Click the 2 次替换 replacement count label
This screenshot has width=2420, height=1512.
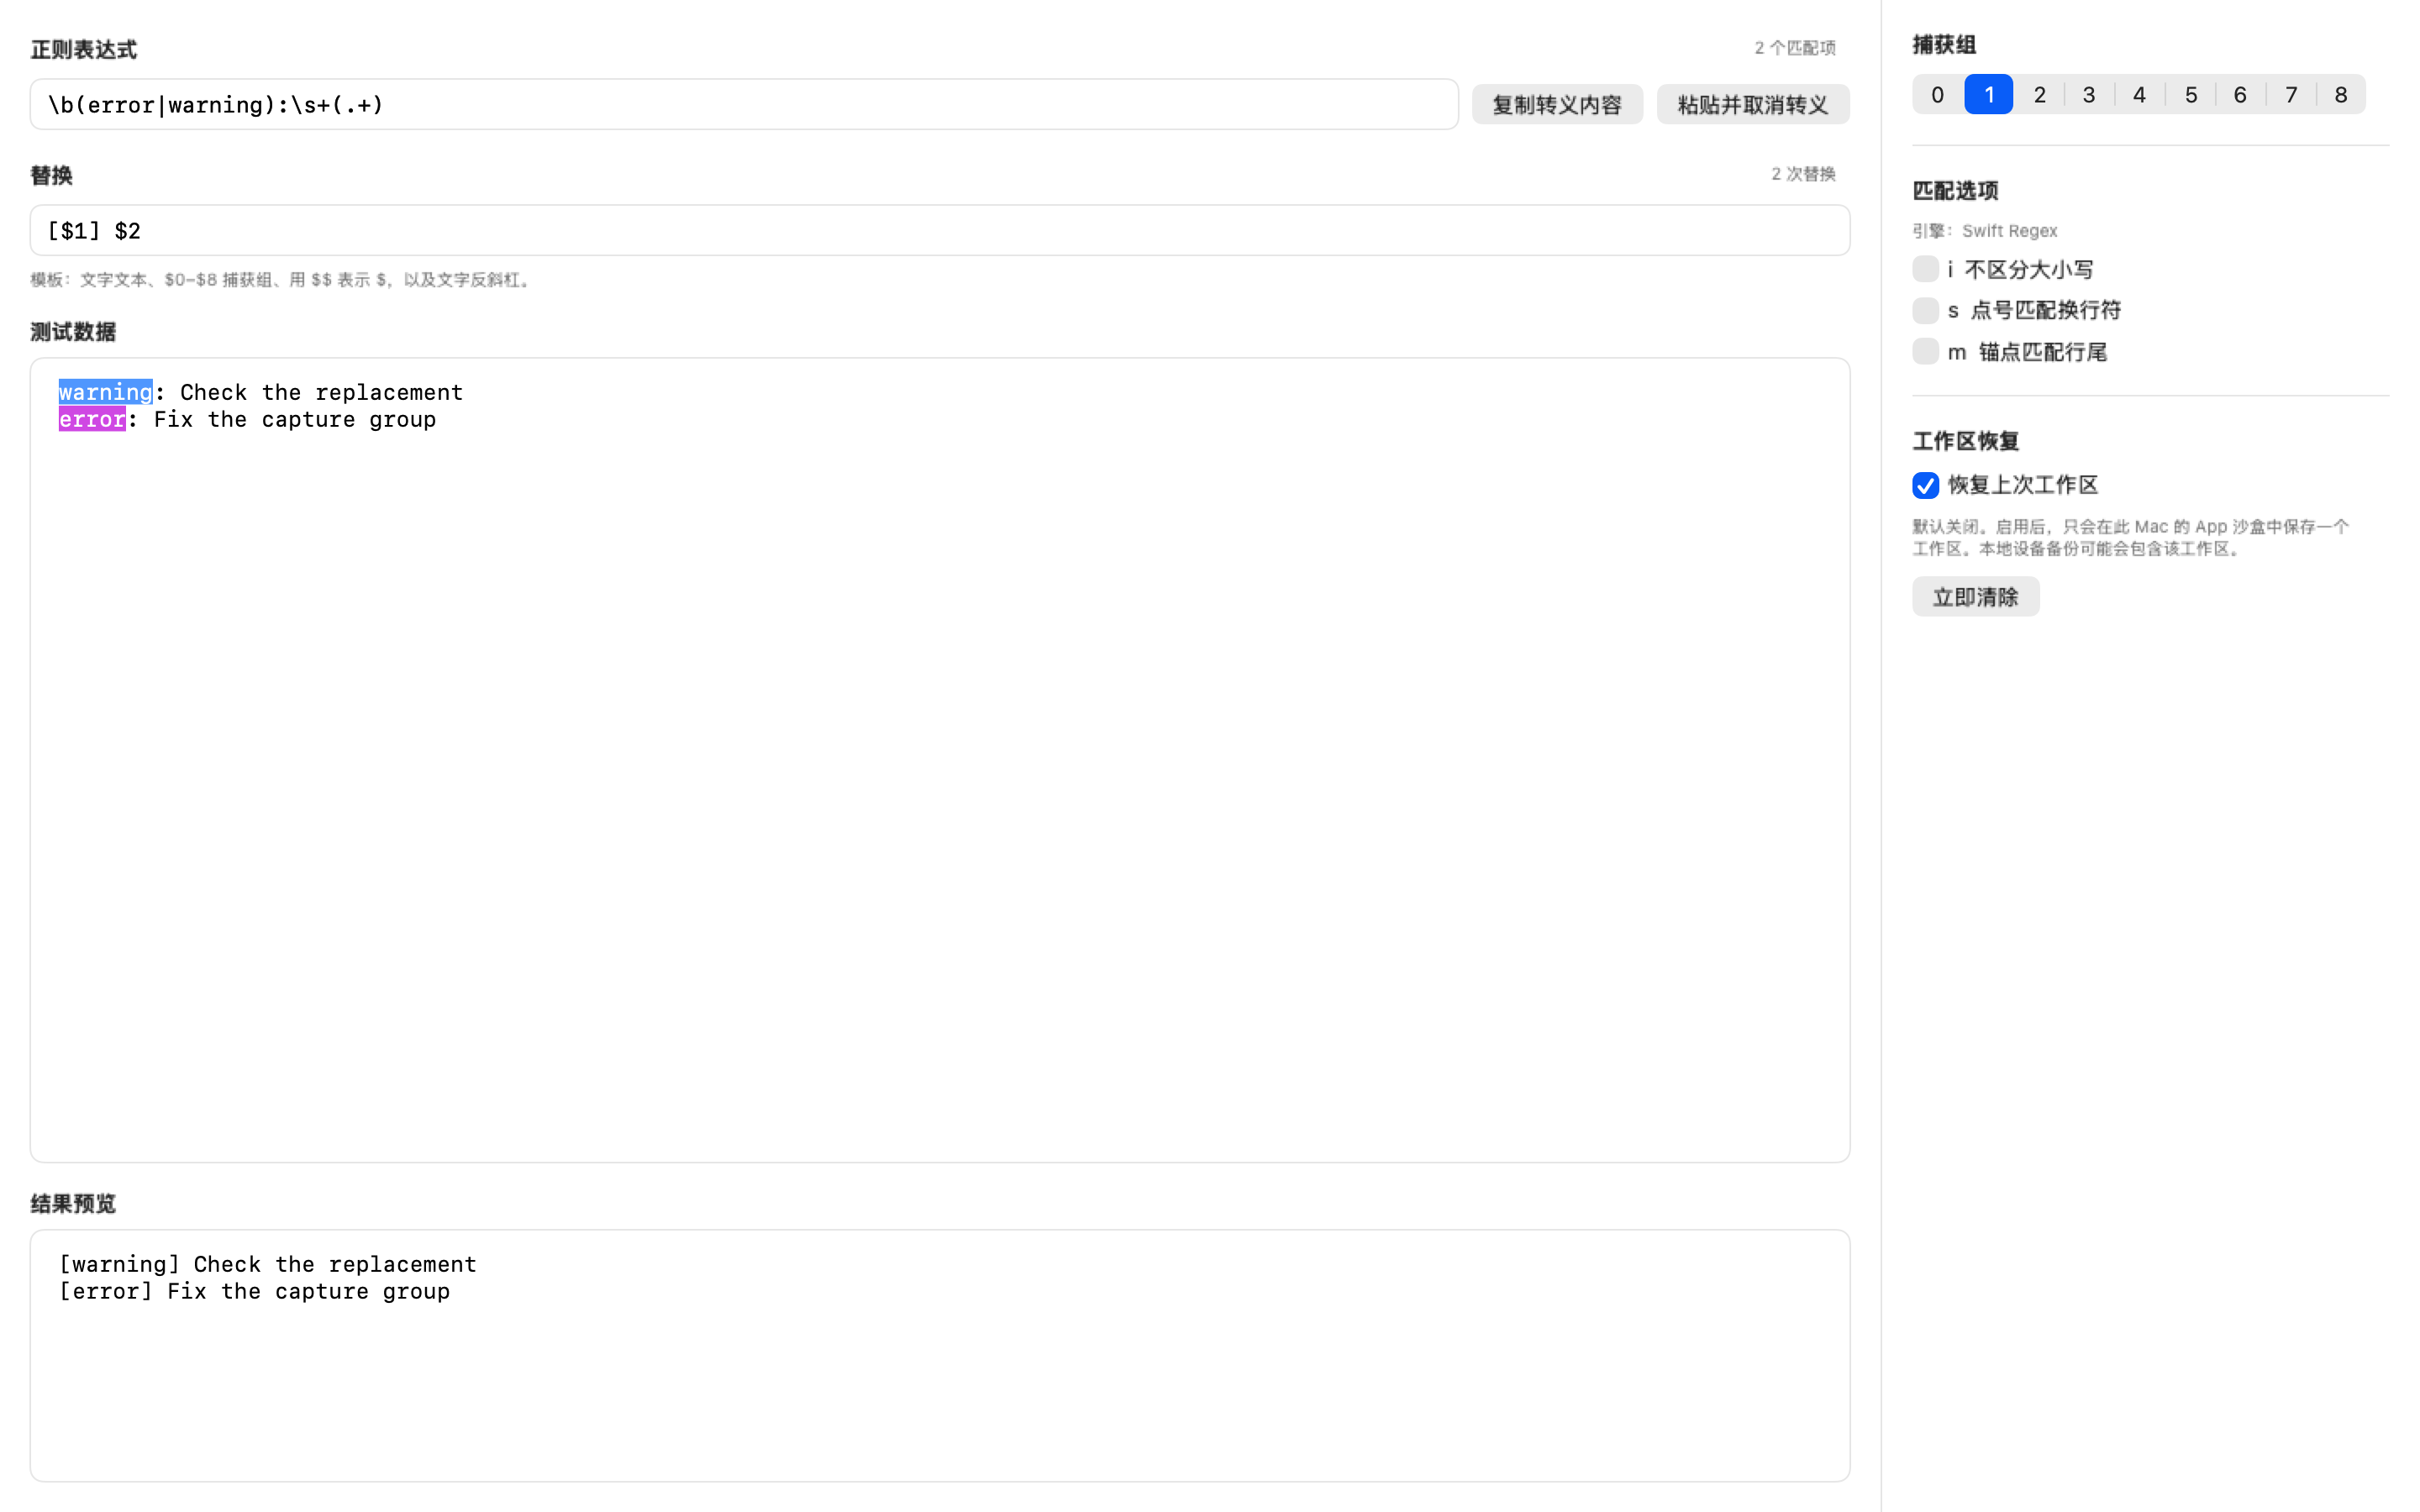click(x=1804, y=174)
